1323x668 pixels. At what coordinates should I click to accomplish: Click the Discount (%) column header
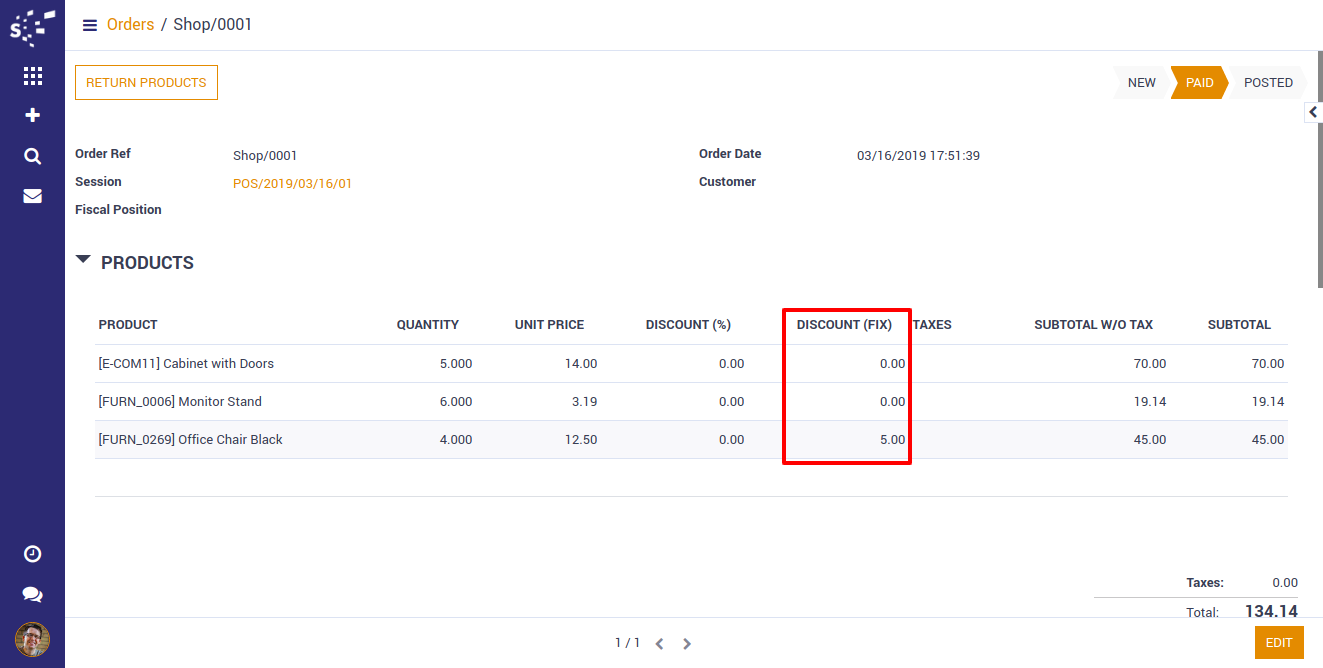click(x=688, y=325)
